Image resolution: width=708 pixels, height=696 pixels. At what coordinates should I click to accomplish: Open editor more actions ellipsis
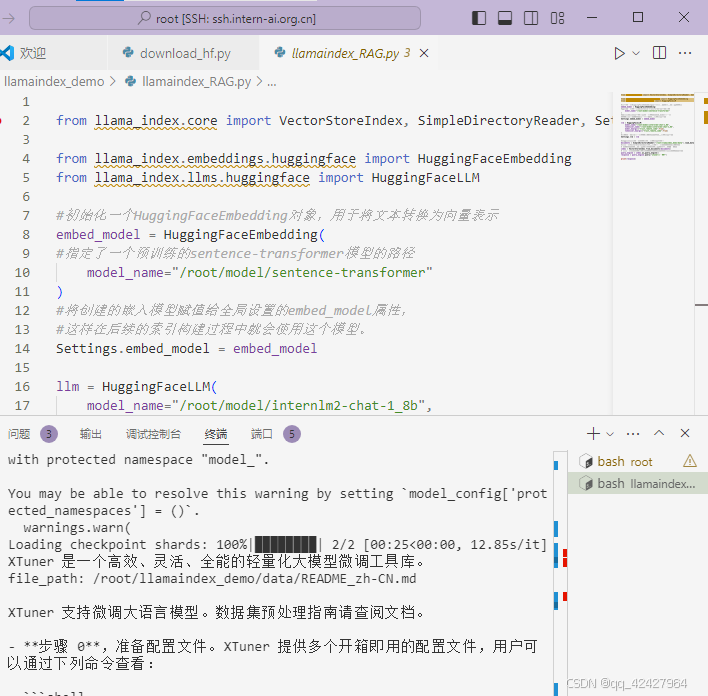685,53
